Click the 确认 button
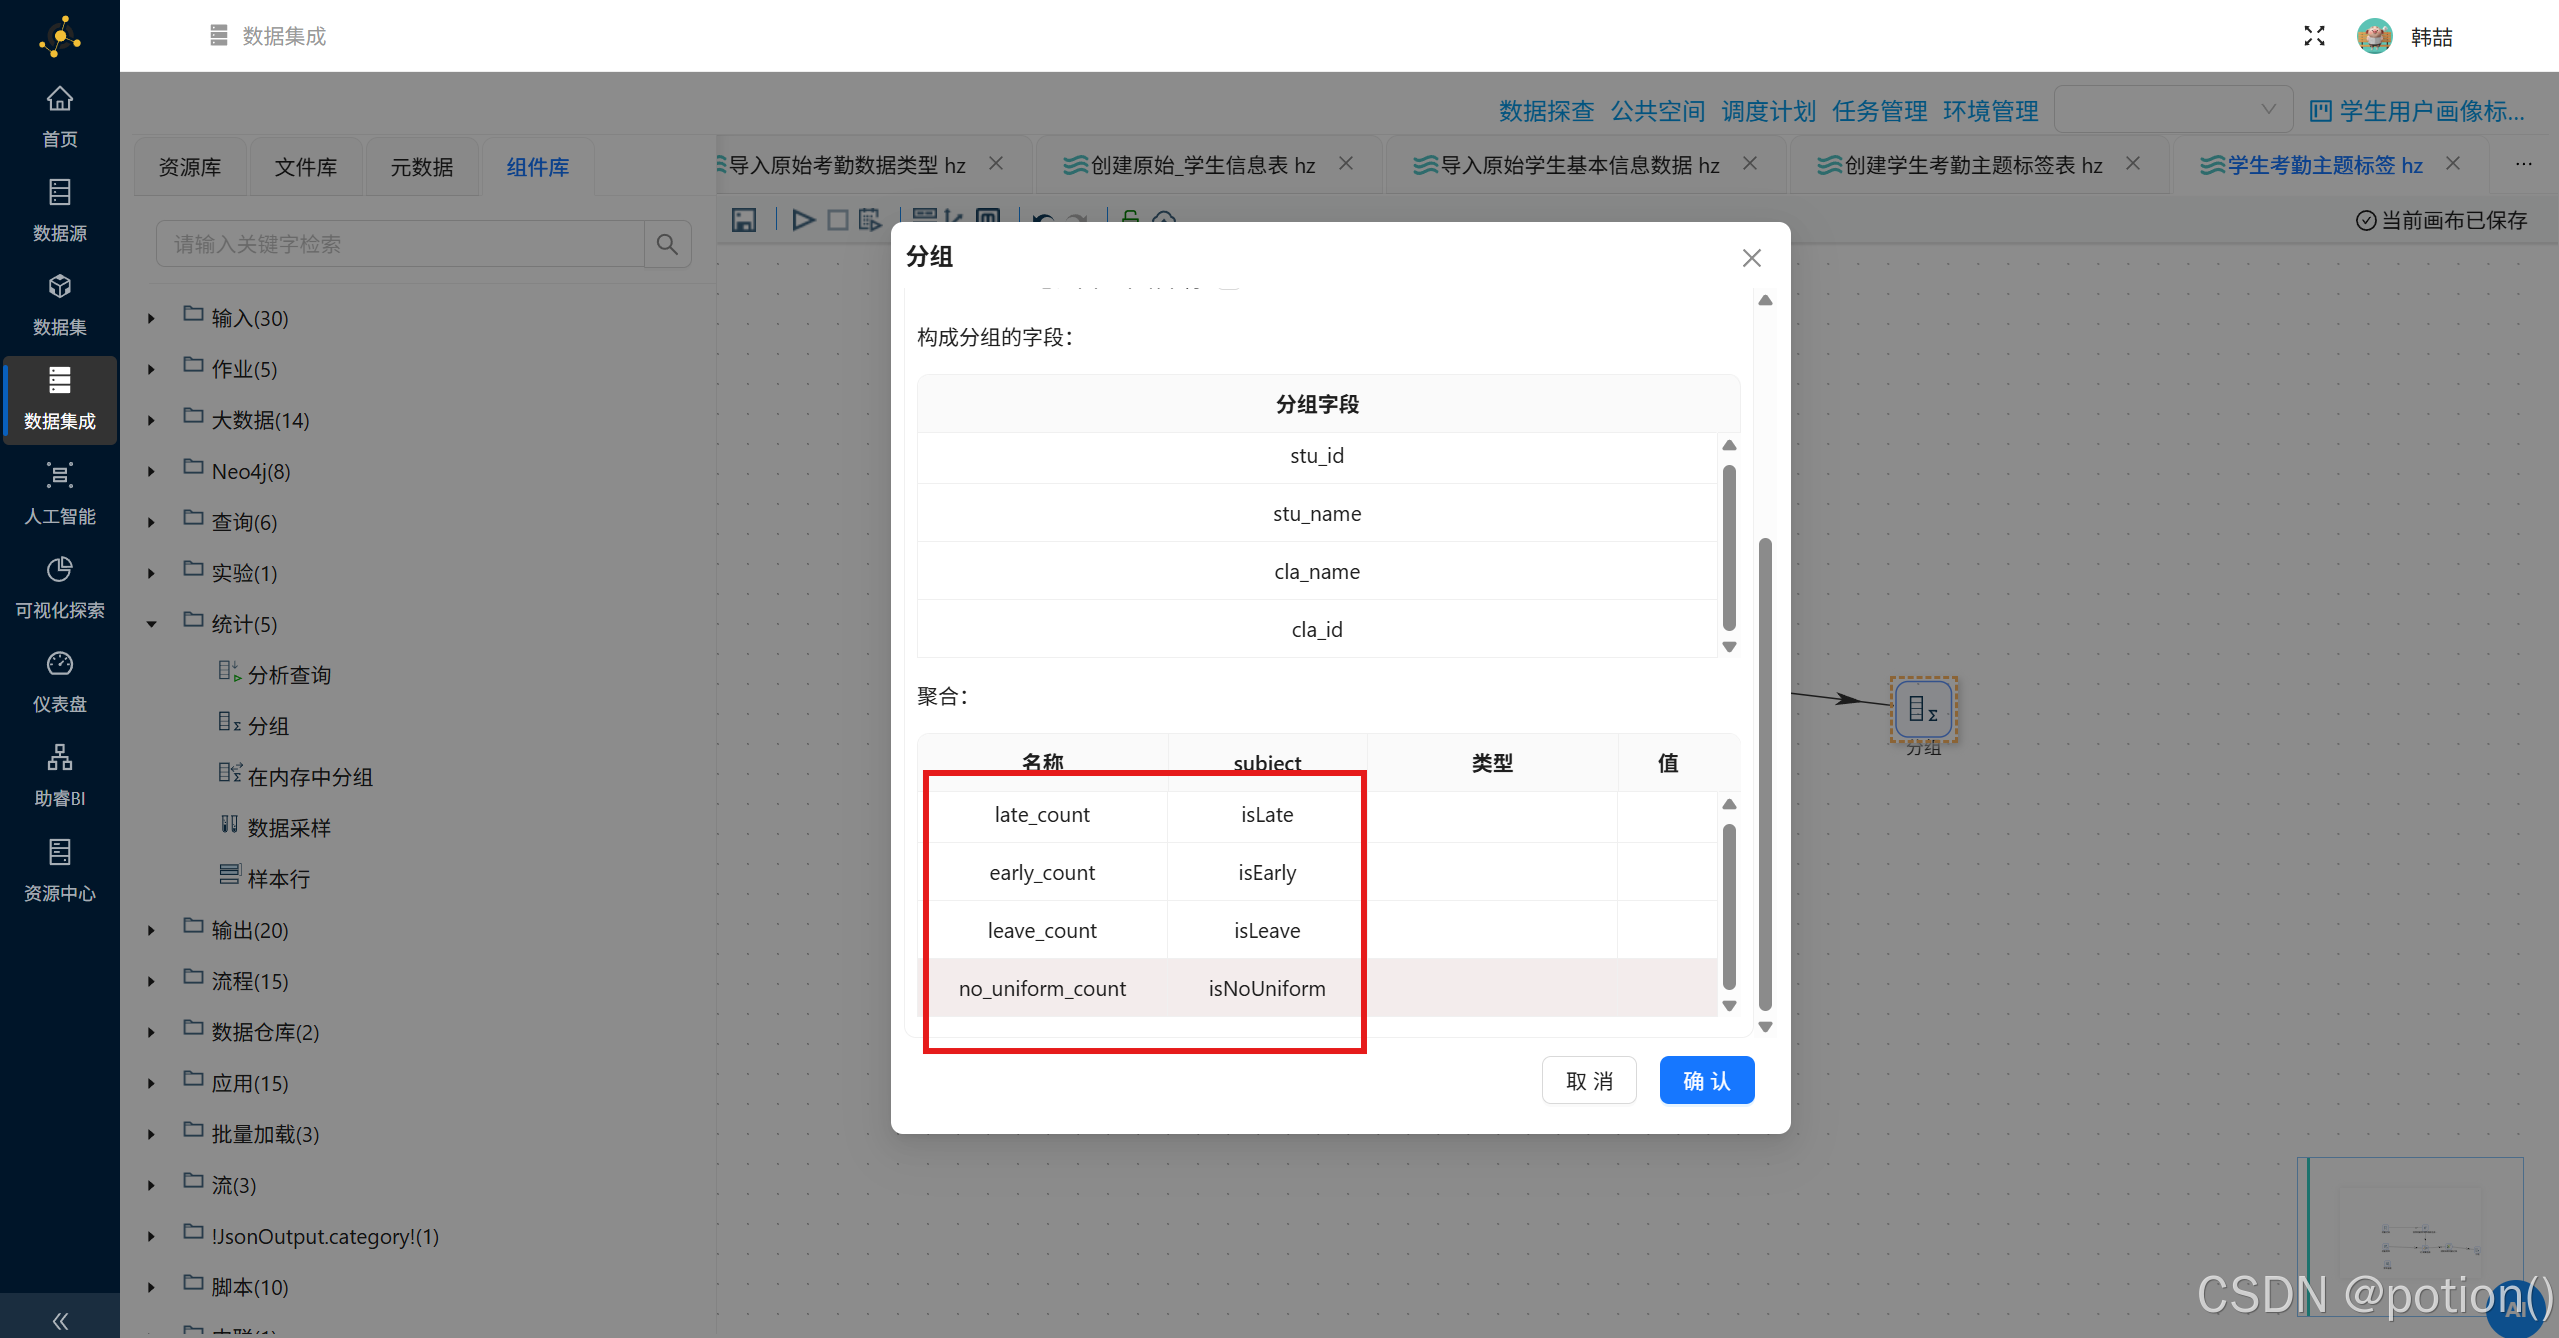Image resolution: width=2559 pixels, height=1338 pixels. click(1706, 1080)
